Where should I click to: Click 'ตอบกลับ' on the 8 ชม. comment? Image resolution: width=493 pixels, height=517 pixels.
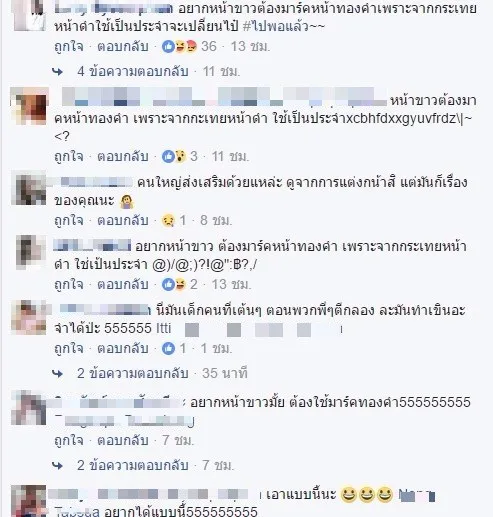click(123, 221)
